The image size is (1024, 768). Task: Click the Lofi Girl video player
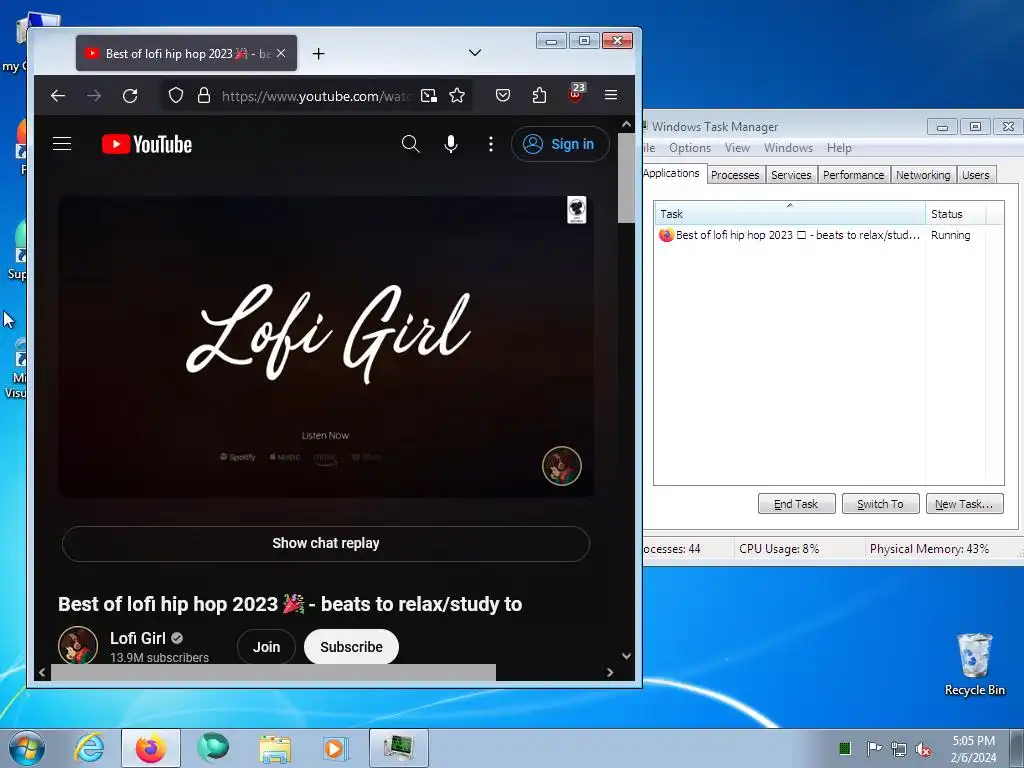(326, 347)
